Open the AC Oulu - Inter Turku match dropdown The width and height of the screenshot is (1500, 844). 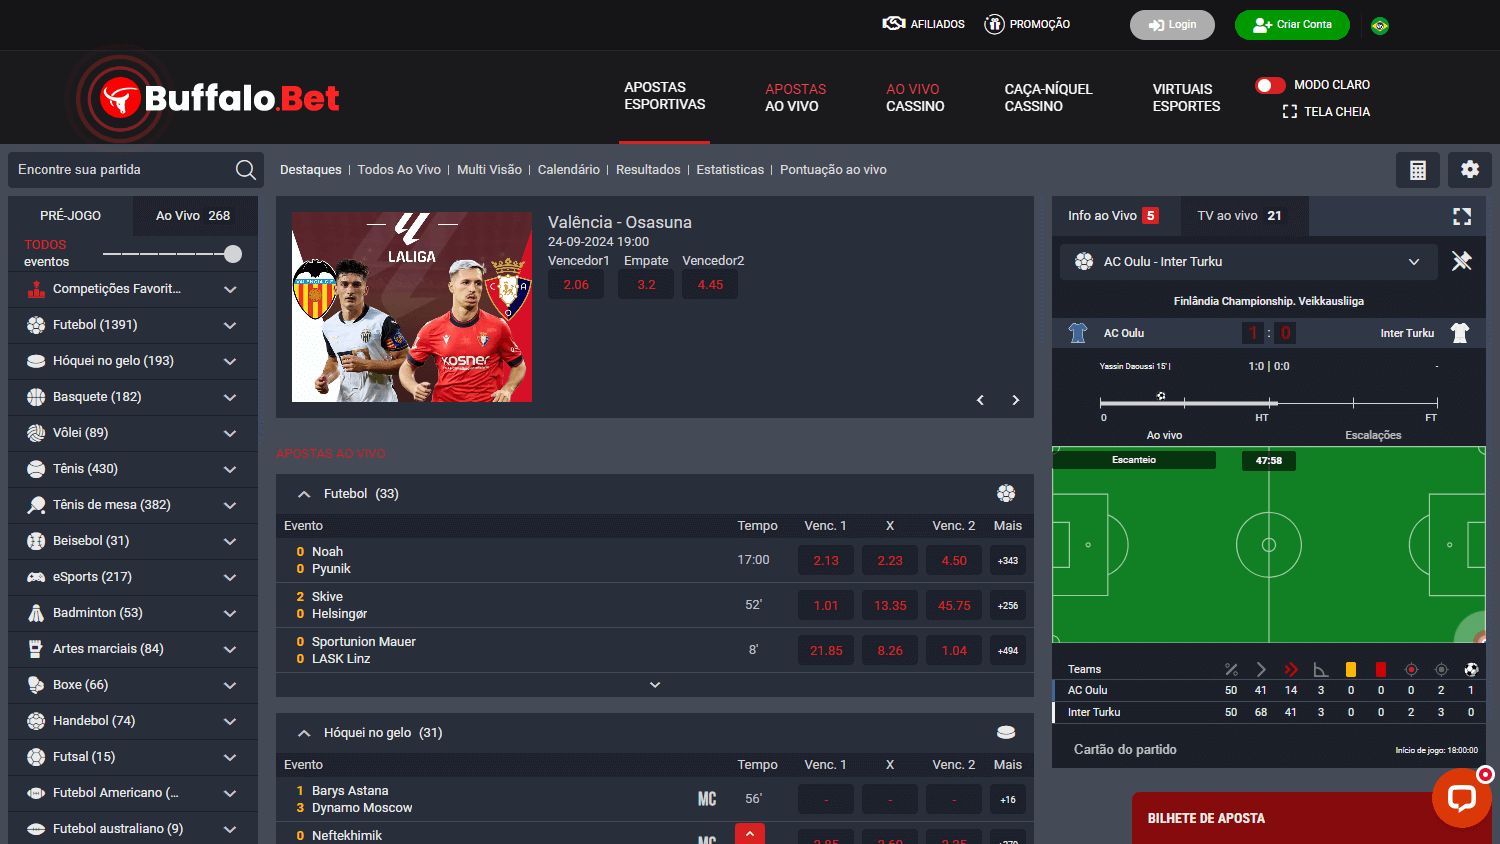(x=1248, y=262)
